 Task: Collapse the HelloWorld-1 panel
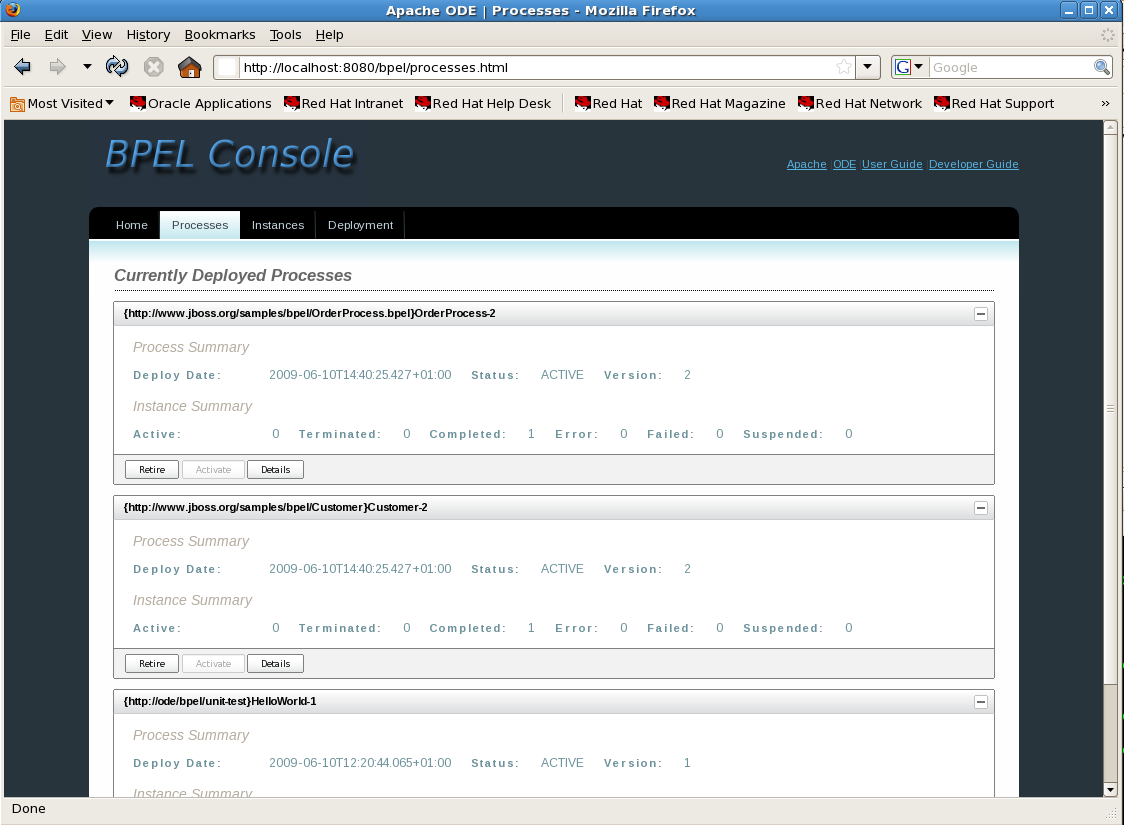(981, 702)
